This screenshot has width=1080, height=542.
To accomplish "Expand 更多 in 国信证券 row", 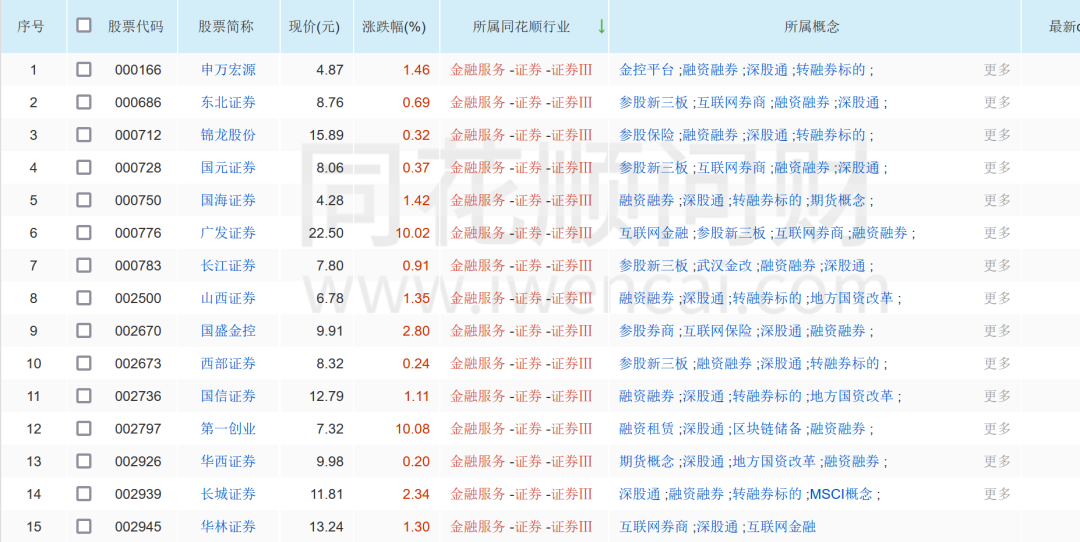I will click(997, 396).
